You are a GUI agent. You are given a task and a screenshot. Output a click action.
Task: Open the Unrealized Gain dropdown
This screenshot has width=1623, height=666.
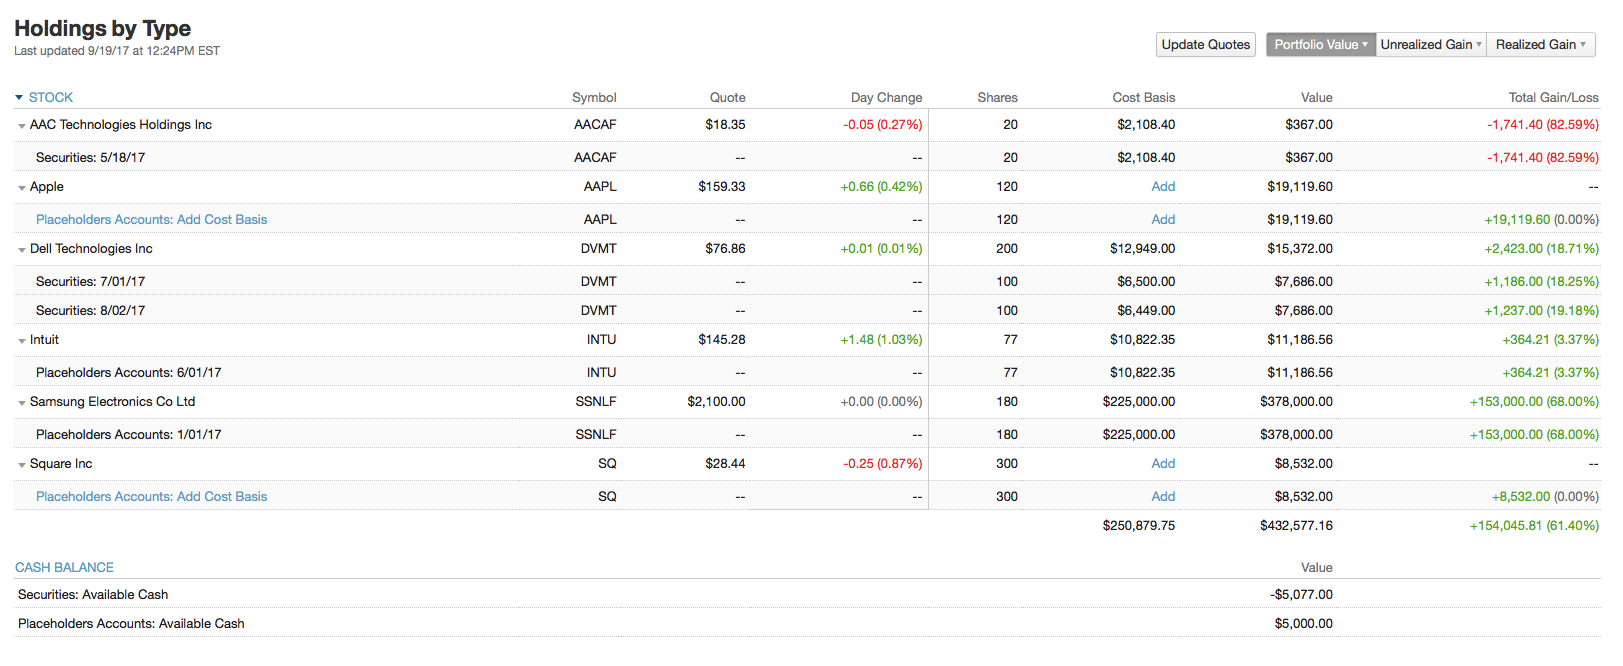[x=1430, y=45]
